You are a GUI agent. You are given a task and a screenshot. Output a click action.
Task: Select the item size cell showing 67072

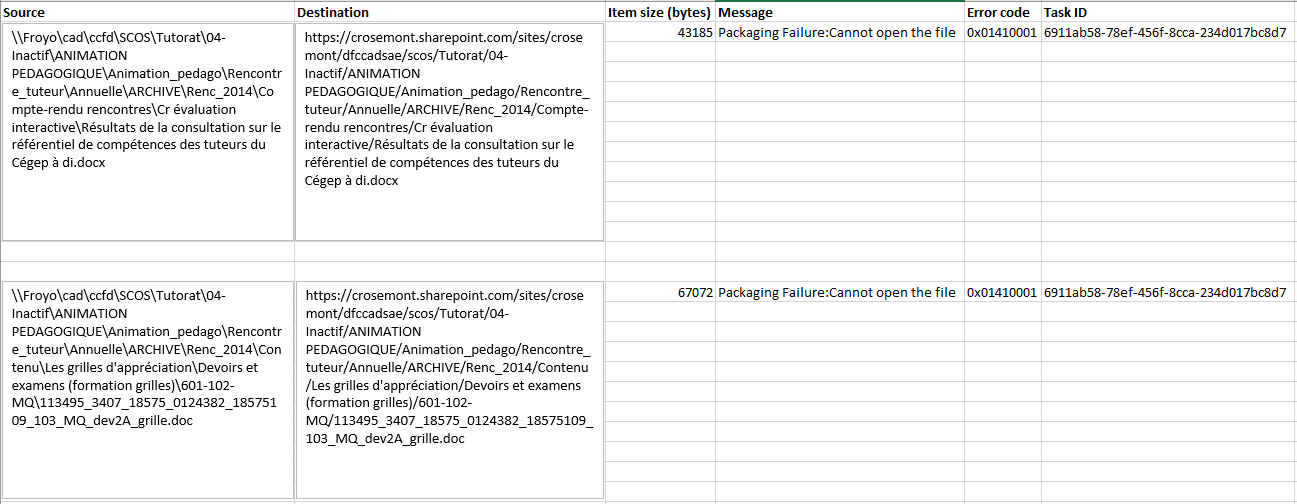660,293
